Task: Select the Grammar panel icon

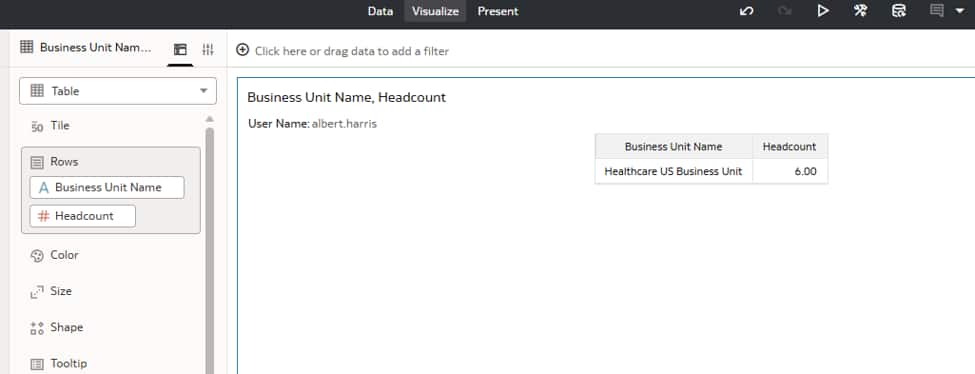Action: point(180,50)
